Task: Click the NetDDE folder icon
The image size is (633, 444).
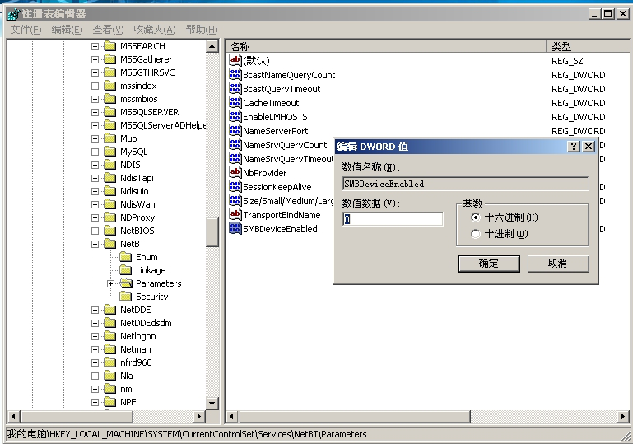Action: tap(110, 310)
